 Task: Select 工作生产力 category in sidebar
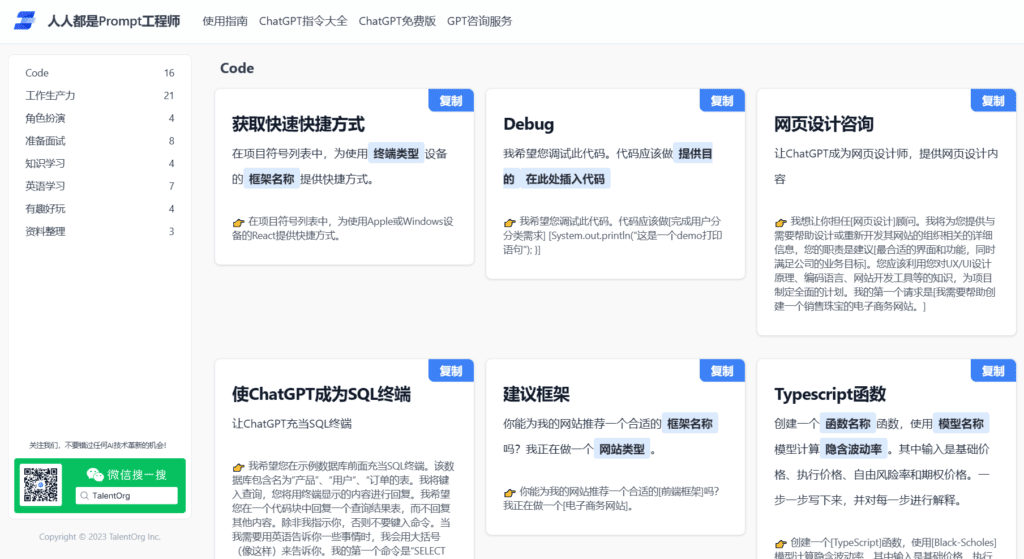tap(50, 96)
